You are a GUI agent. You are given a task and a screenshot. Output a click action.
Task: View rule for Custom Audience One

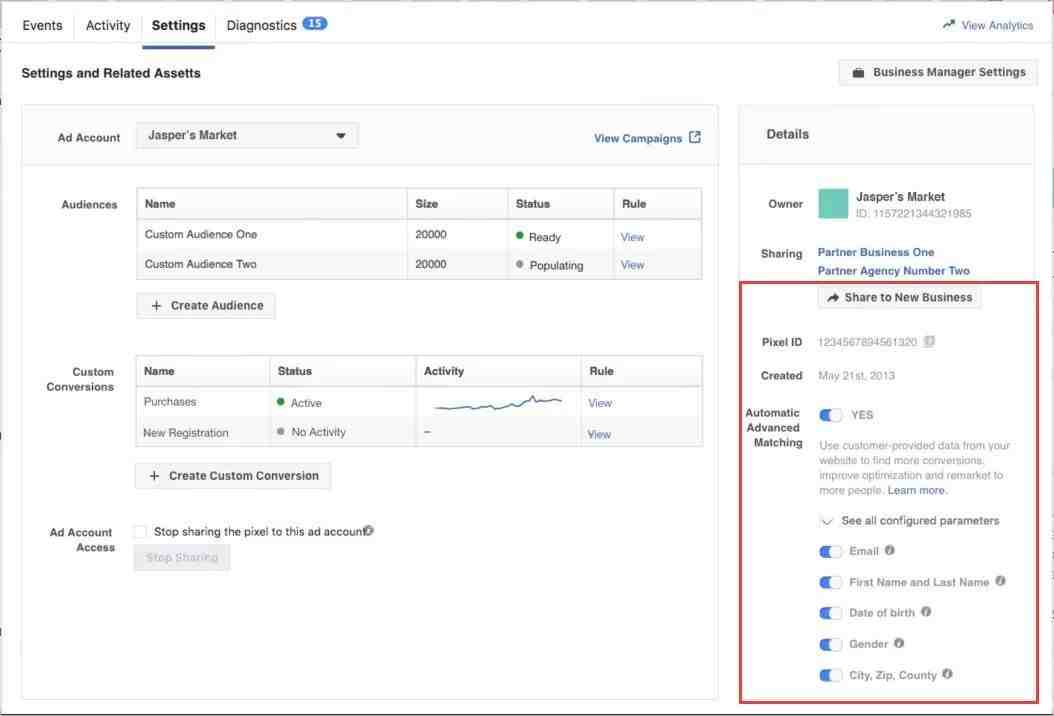tap(633, 237)
